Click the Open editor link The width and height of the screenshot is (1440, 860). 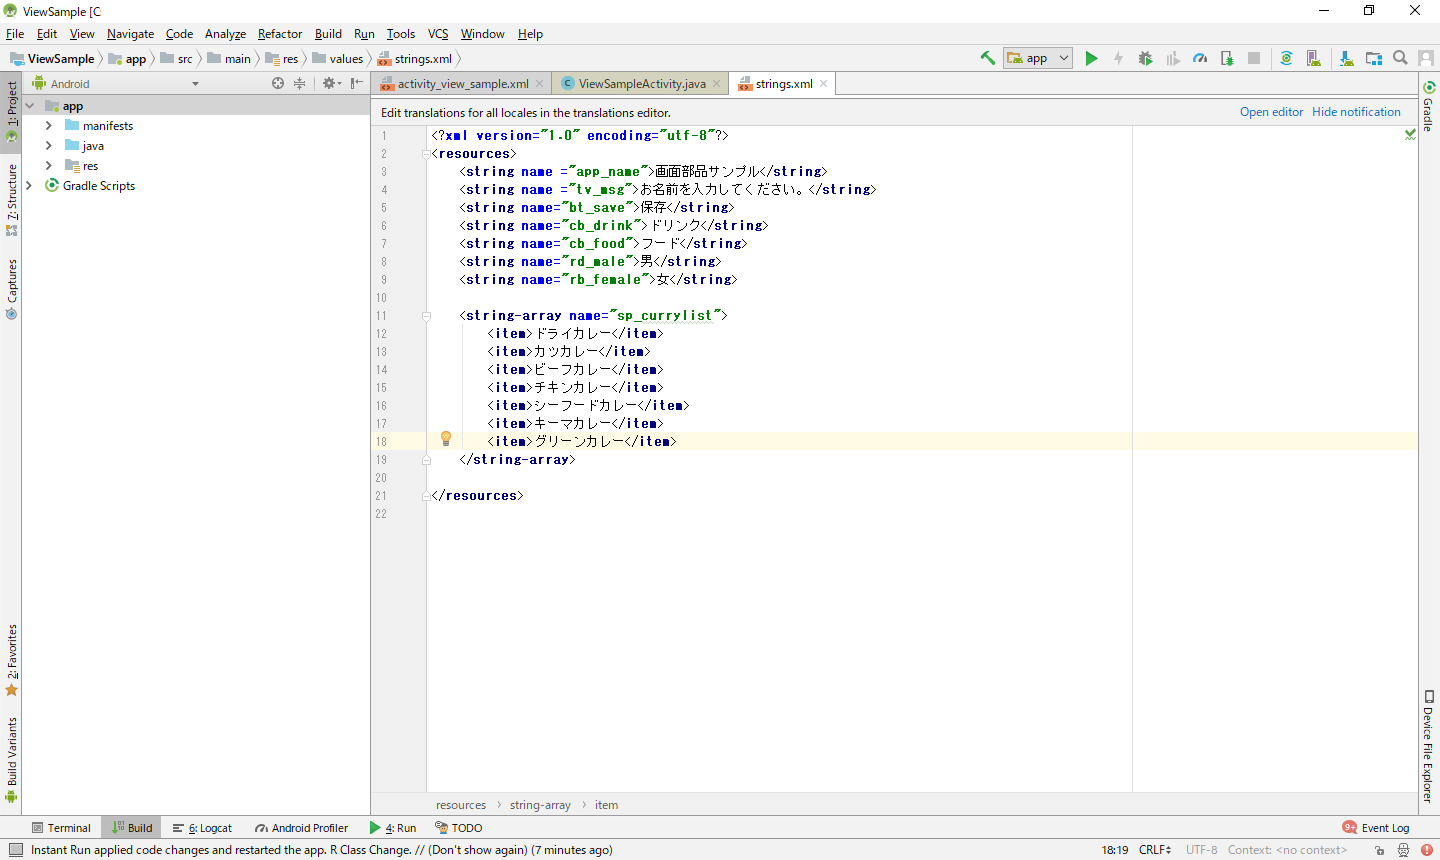pos(1271,112)
